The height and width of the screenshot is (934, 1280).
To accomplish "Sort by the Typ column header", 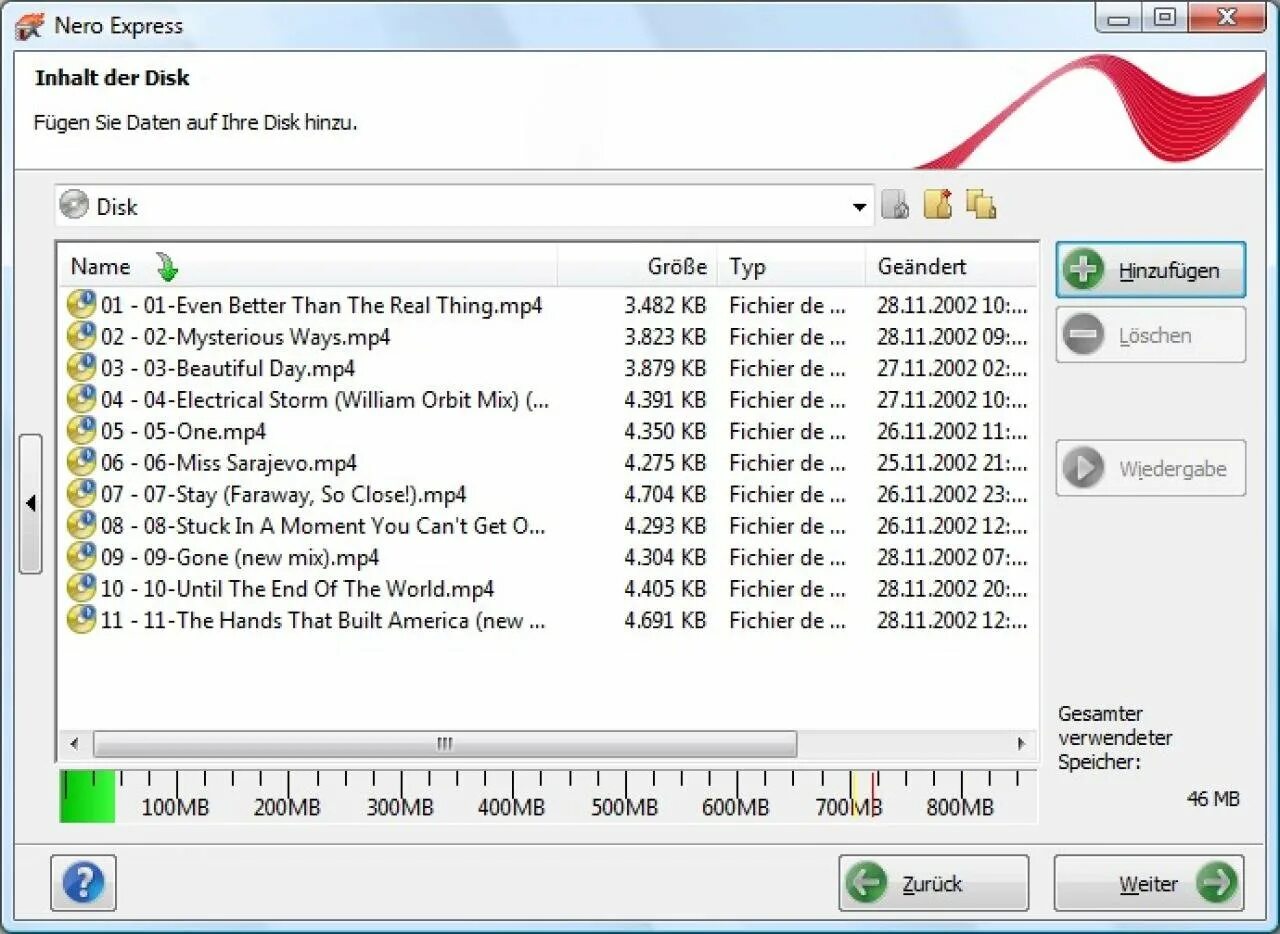I will pos(791,267).
